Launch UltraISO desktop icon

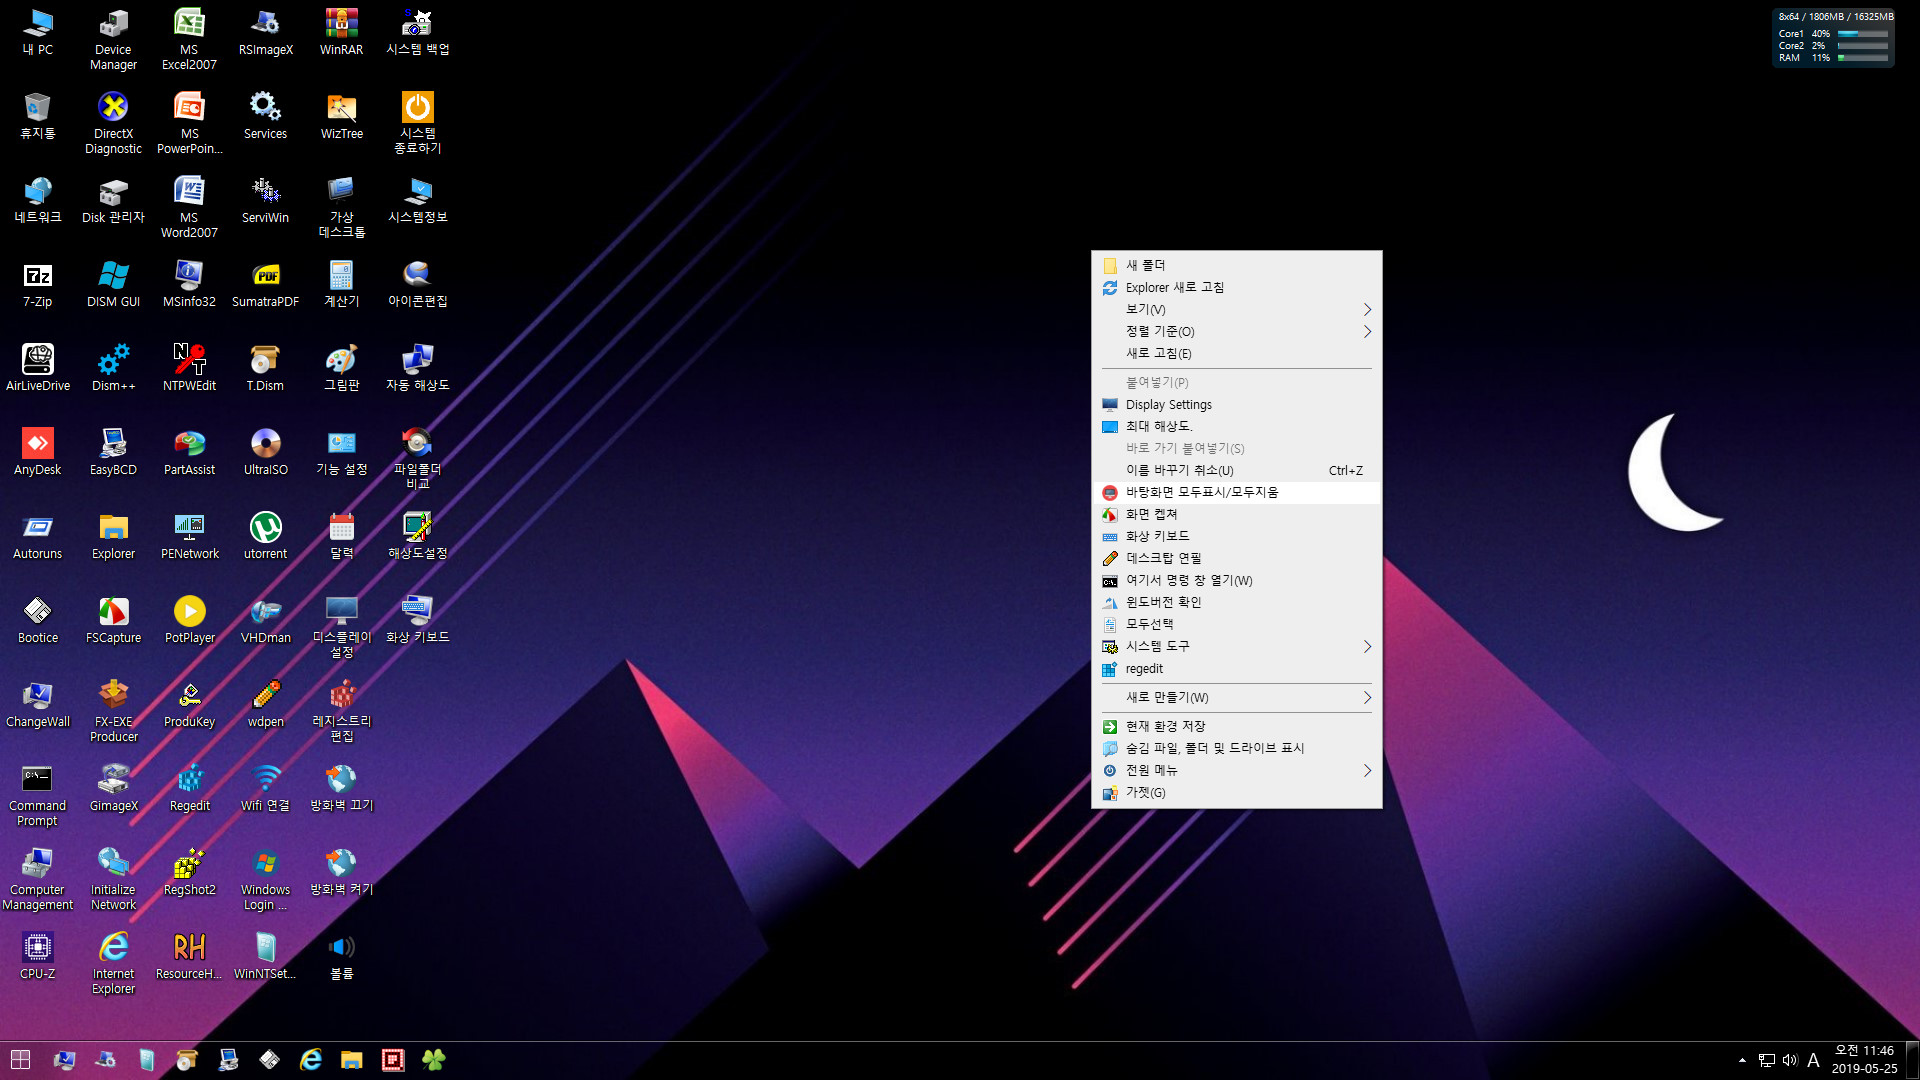(265, 453)
